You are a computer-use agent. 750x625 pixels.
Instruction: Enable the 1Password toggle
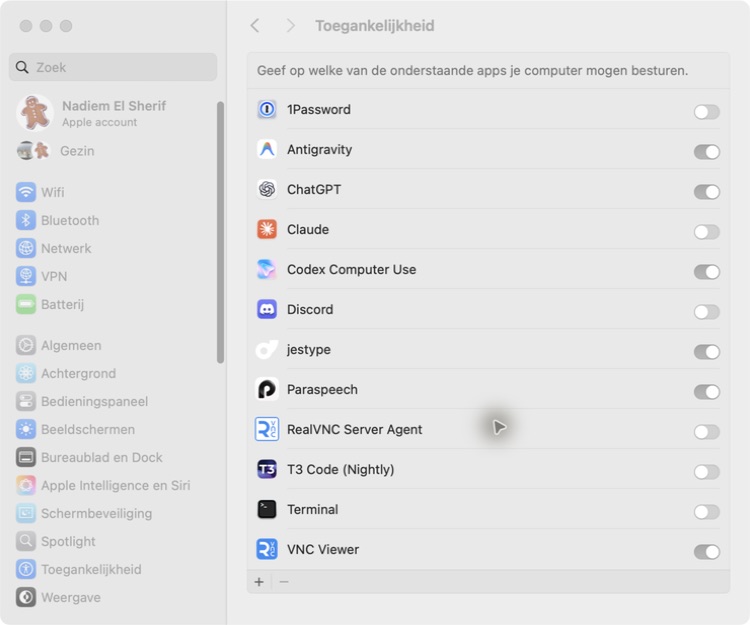pos(706,112)
